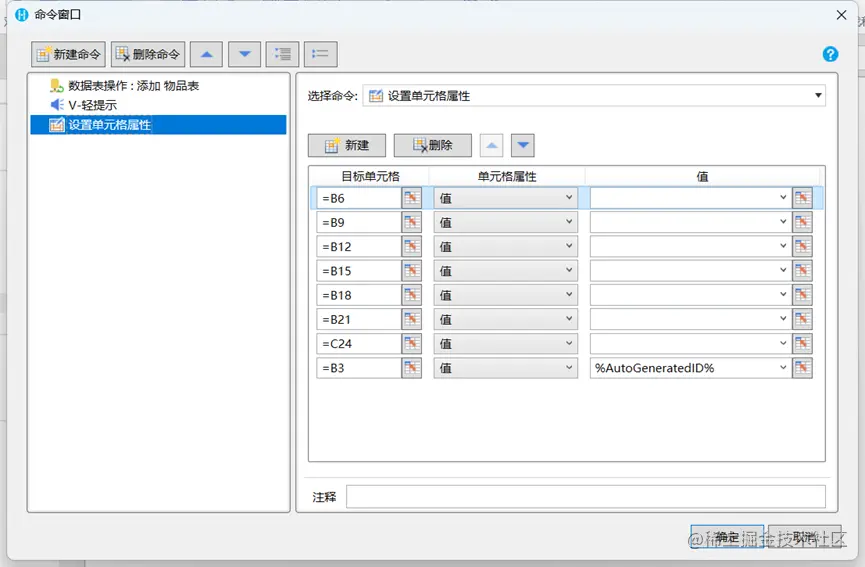The height and width of the screenshot is (567, 865).
Task: Click cell picker icon next to =C24
Action: (x=412, y=344)
